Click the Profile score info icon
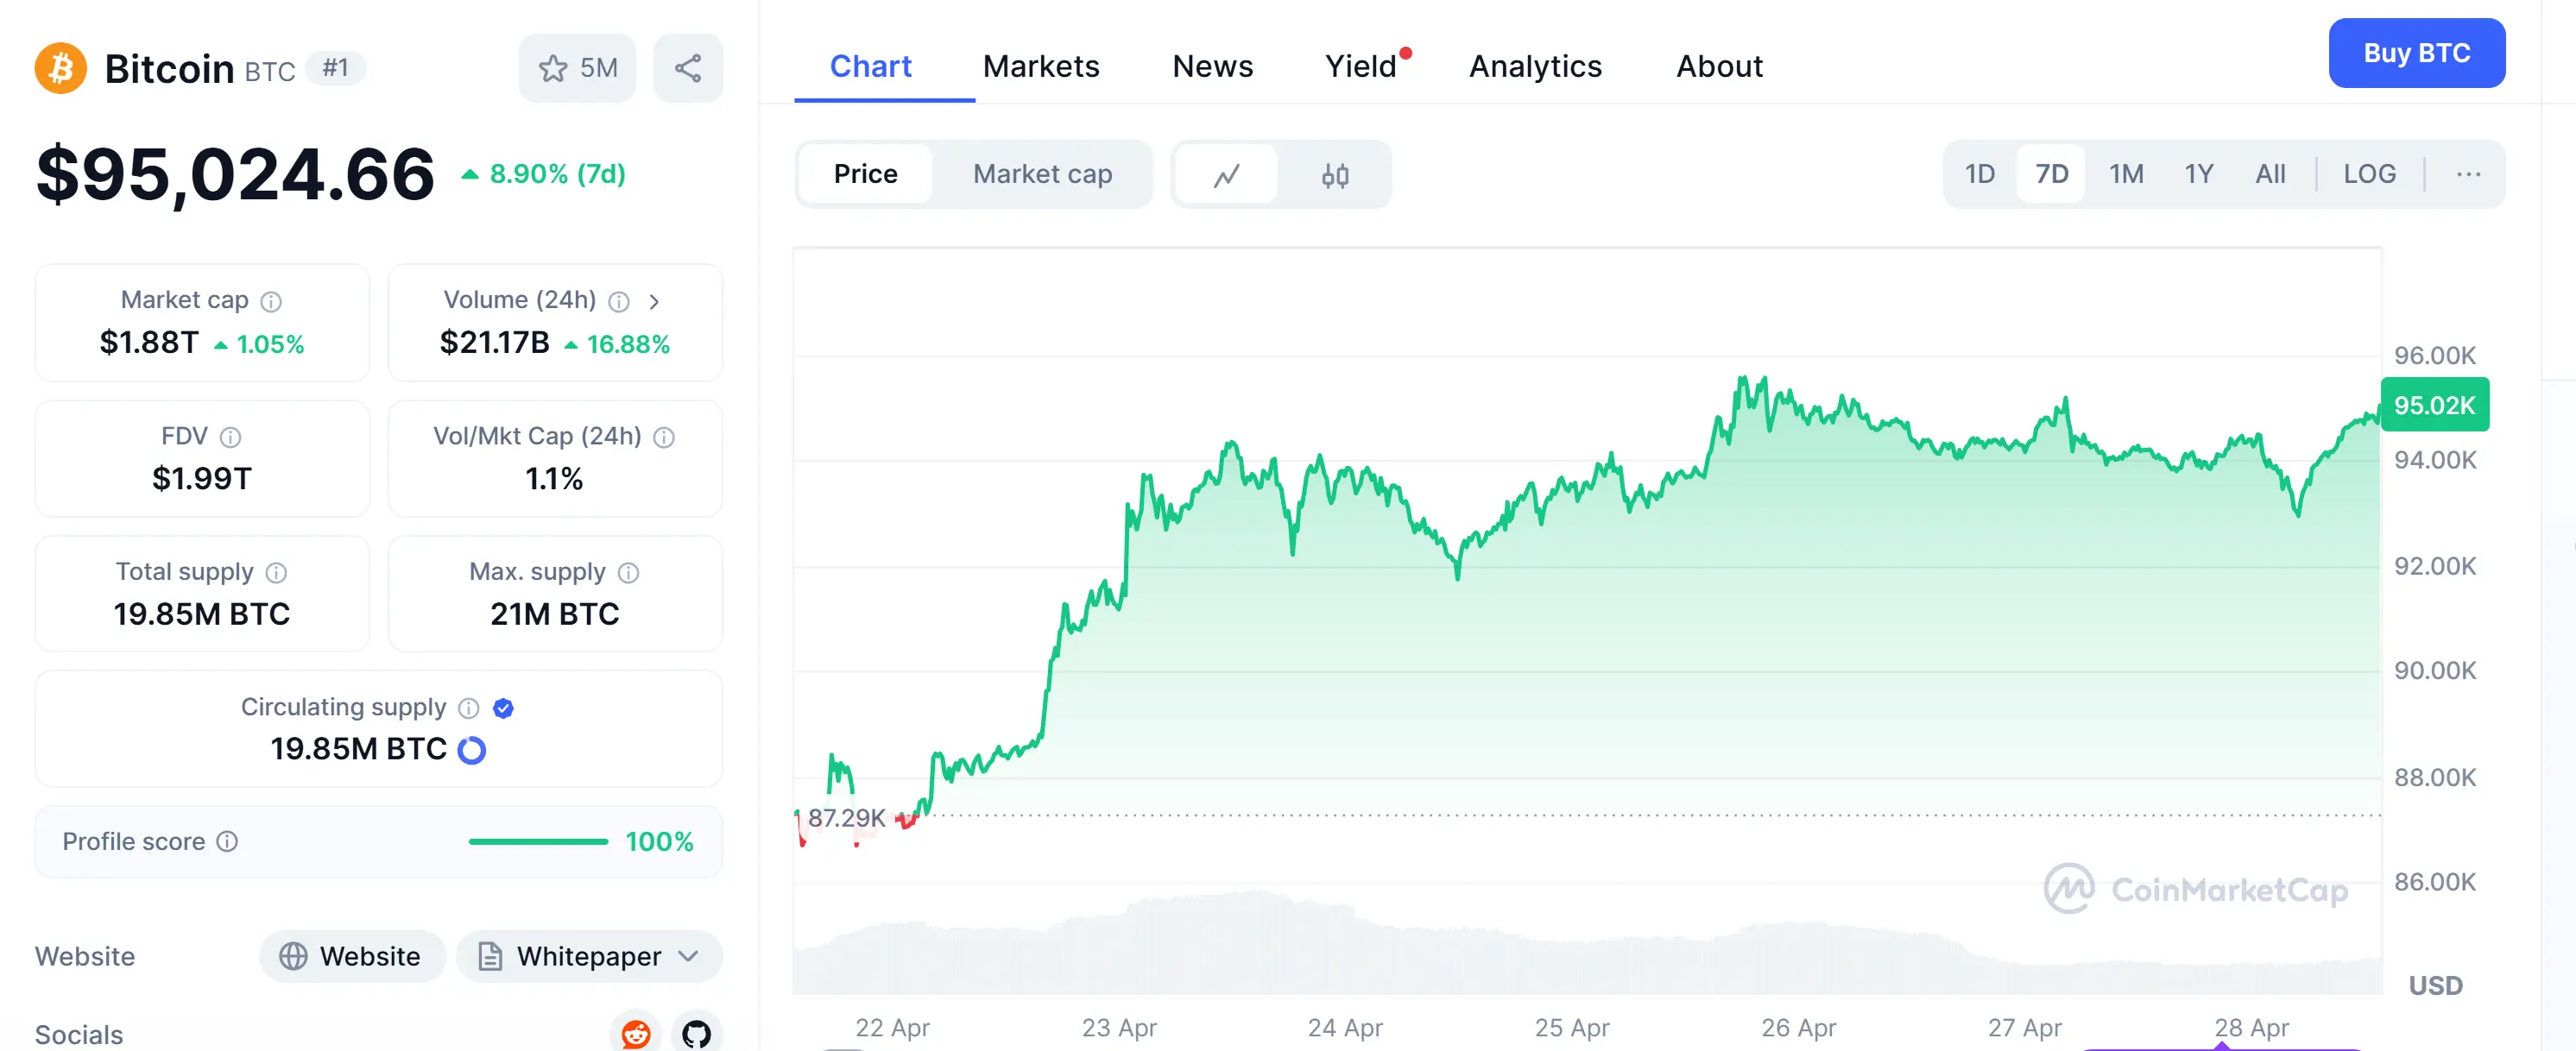2576x1051 pixels. pyautogui.click(x=228, y=841)
